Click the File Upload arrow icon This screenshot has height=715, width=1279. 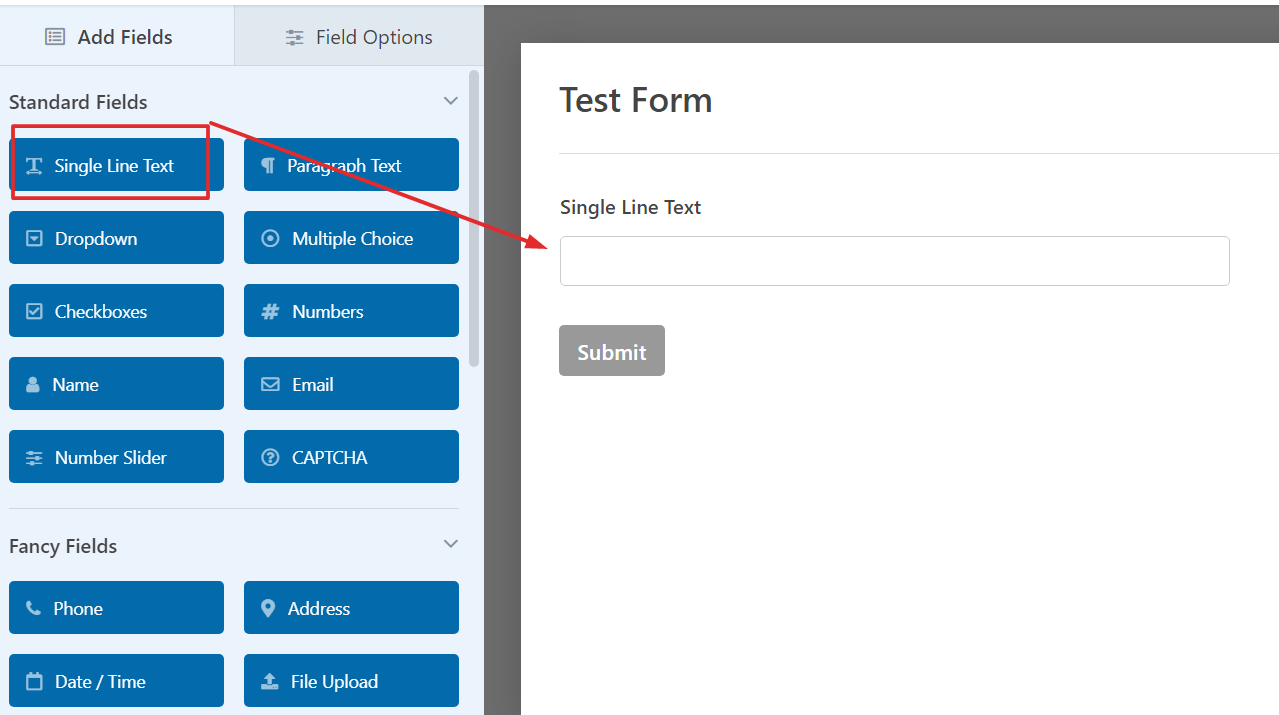(x=268, y=680)
